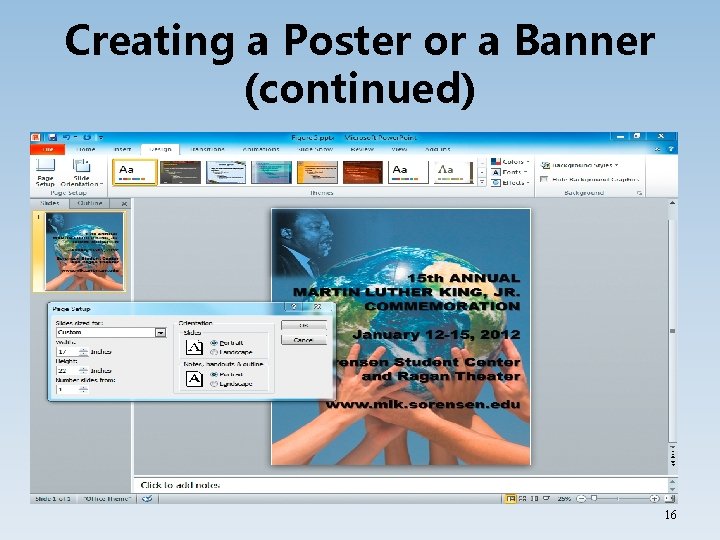Click the Page Setup ribbon icon
The width and height of the screenshot is (720, 540).
[x=45, y=172]
